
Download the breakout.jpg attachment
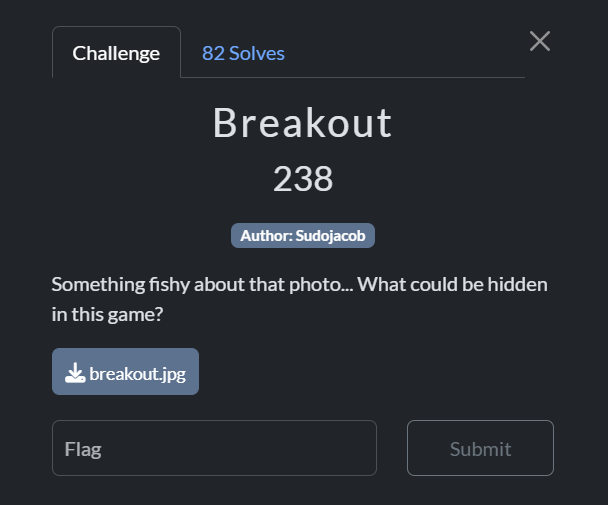(125, 372)
